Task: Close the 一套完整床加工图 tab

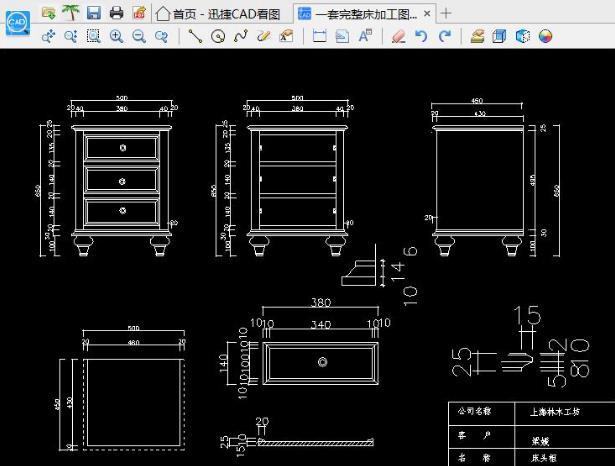Action: [427, 14]
